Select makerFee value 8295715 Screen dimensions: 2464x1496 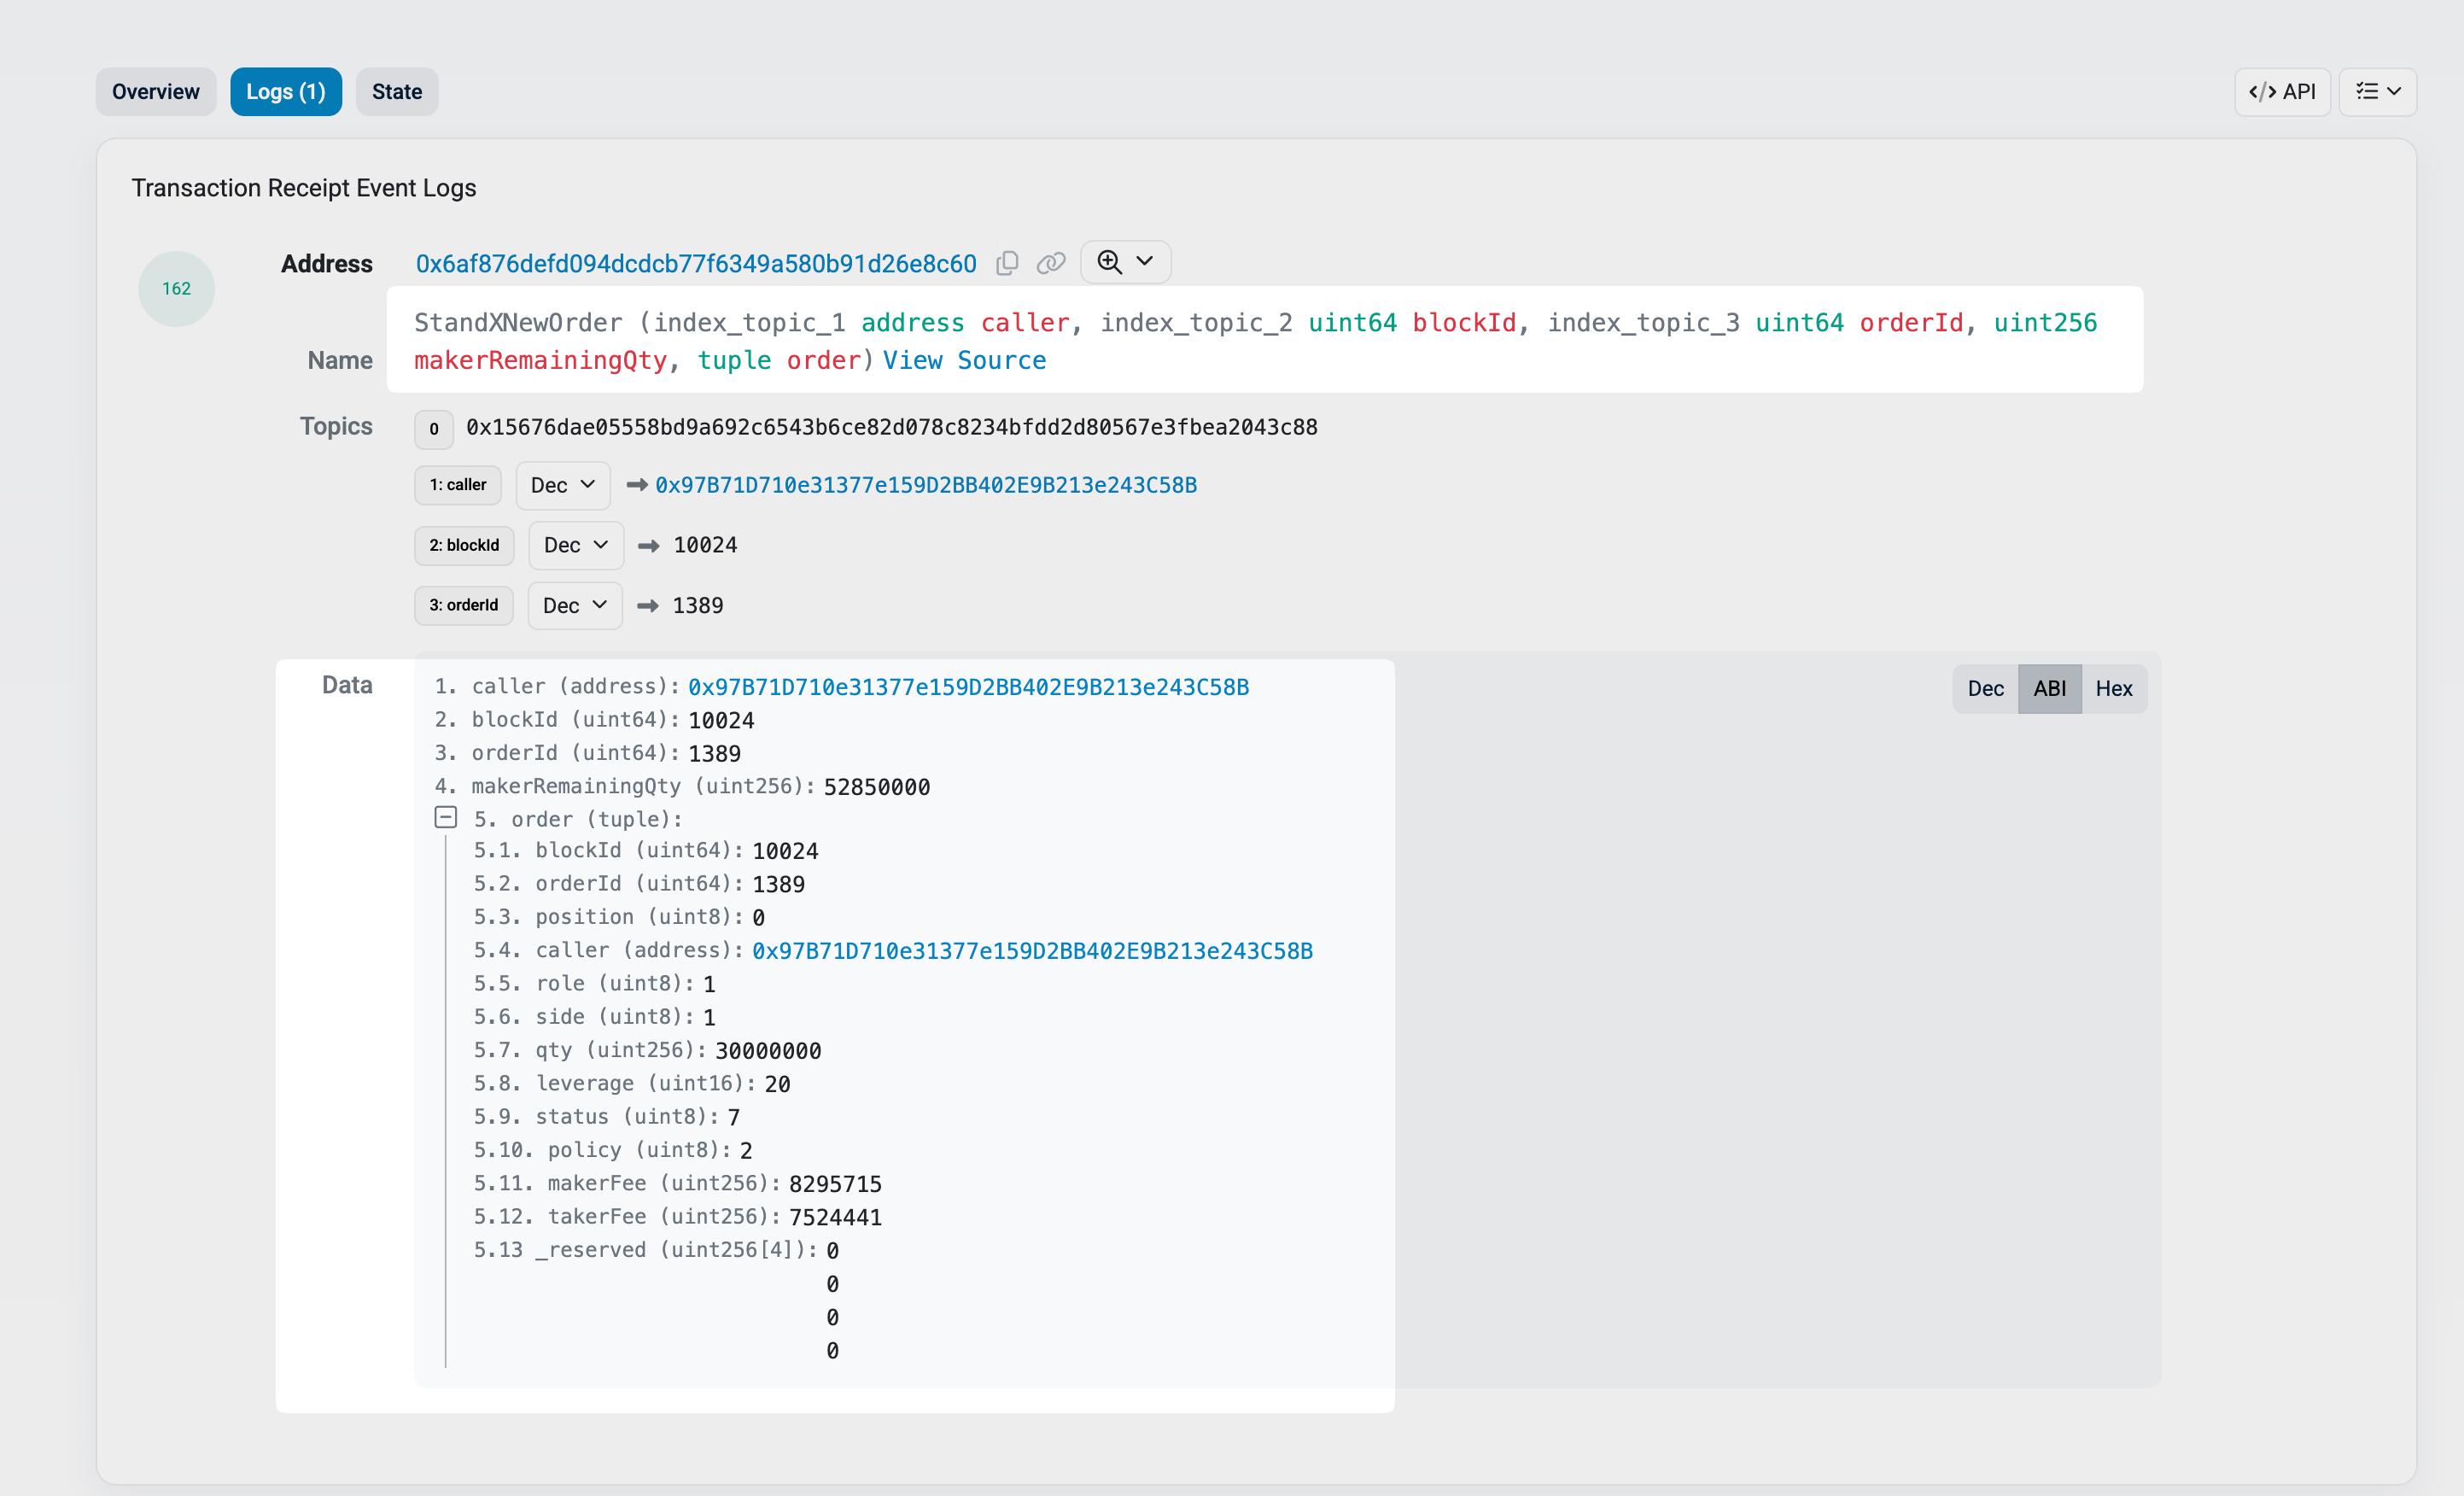point(835,1184)
